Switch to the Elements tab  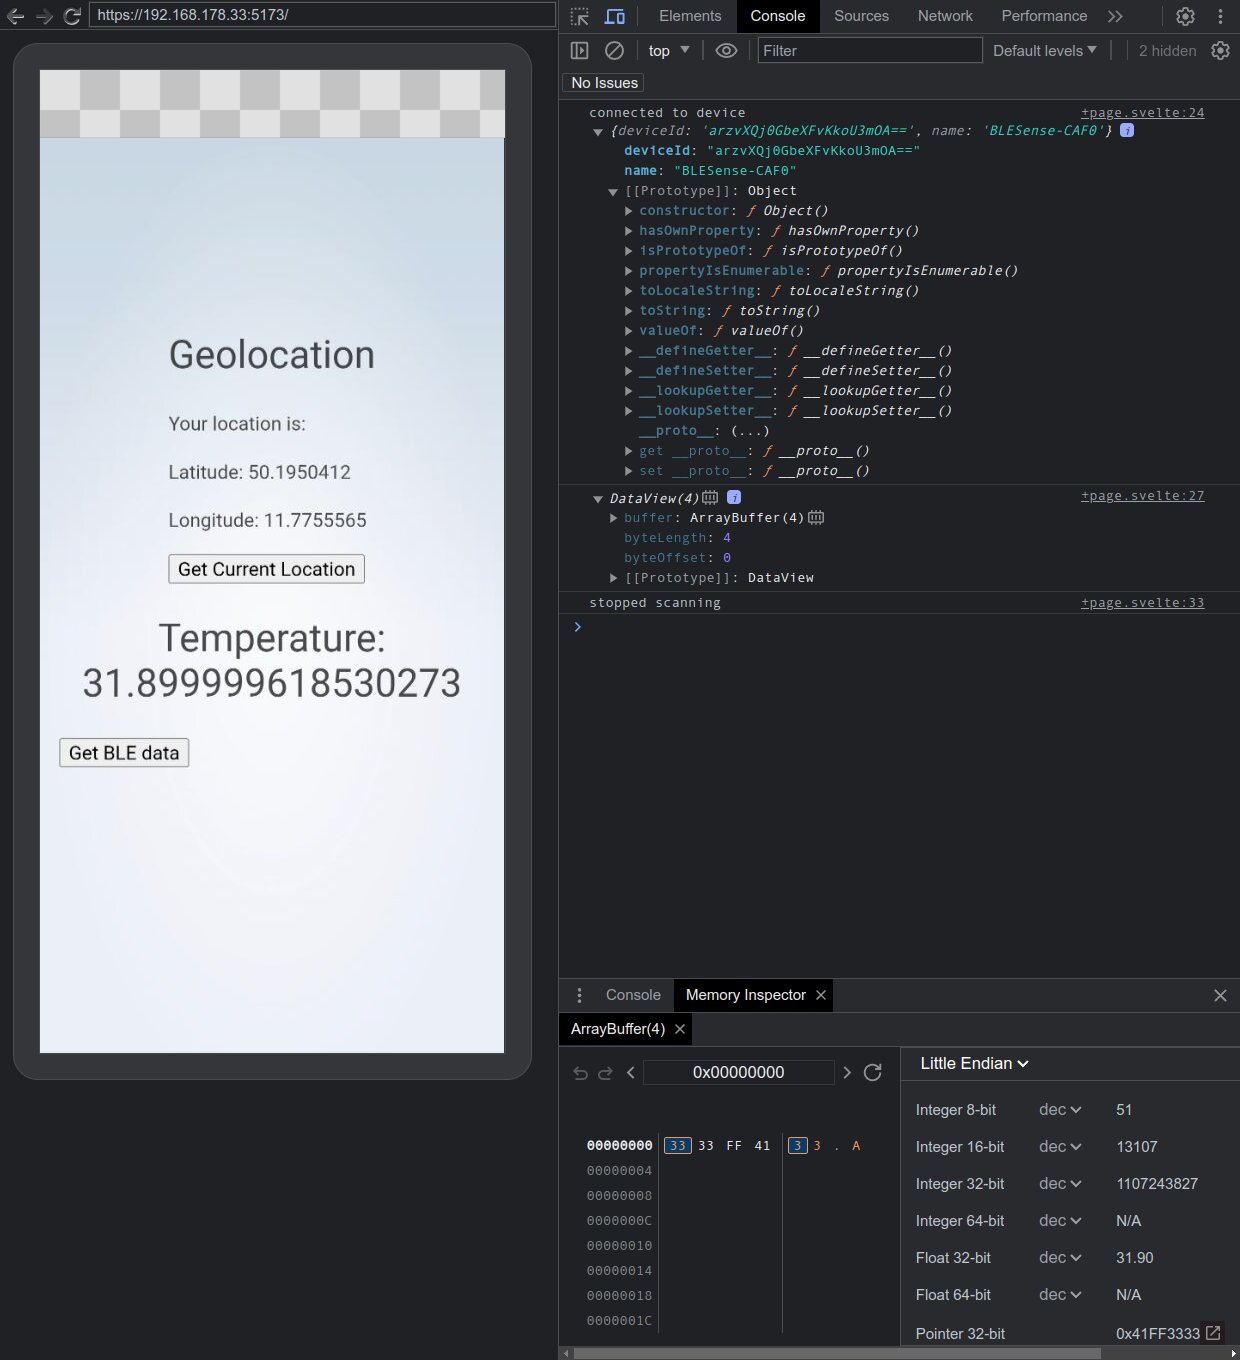tap(690, 16)
